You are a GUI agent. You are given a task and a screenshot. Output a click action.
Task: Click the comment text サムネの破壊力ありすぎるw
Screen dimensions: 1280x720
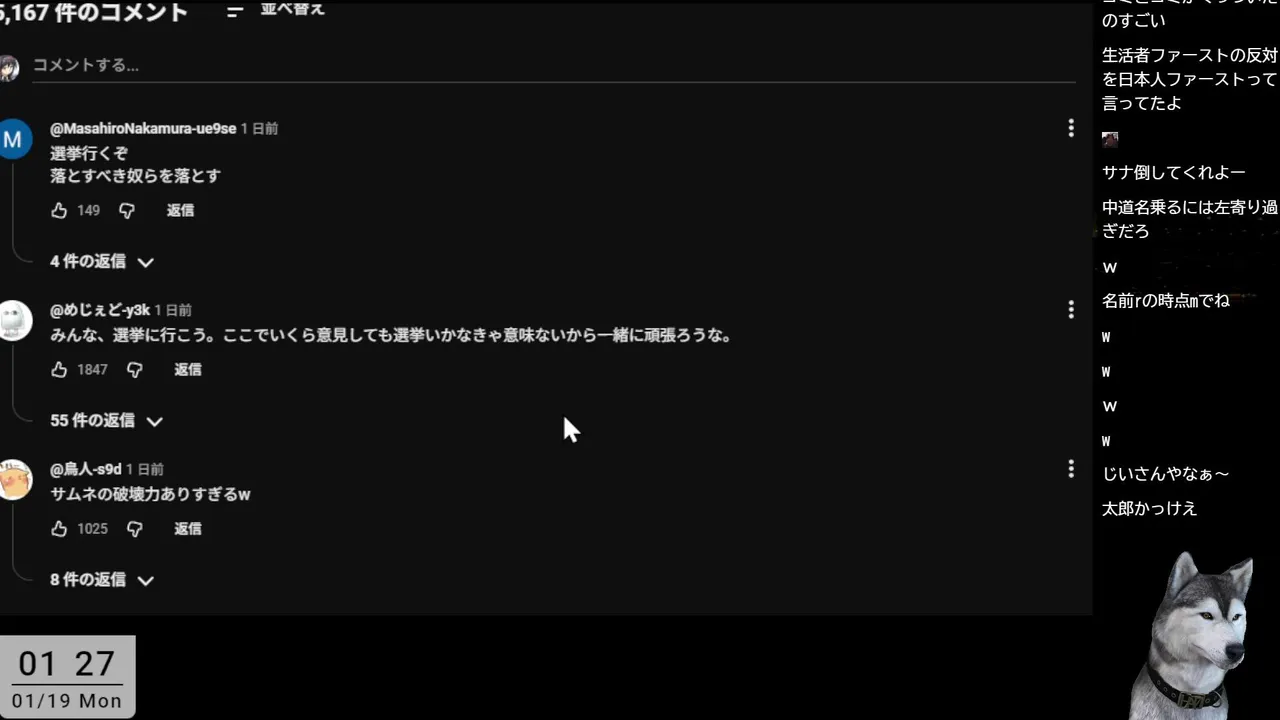coord(150,494)
